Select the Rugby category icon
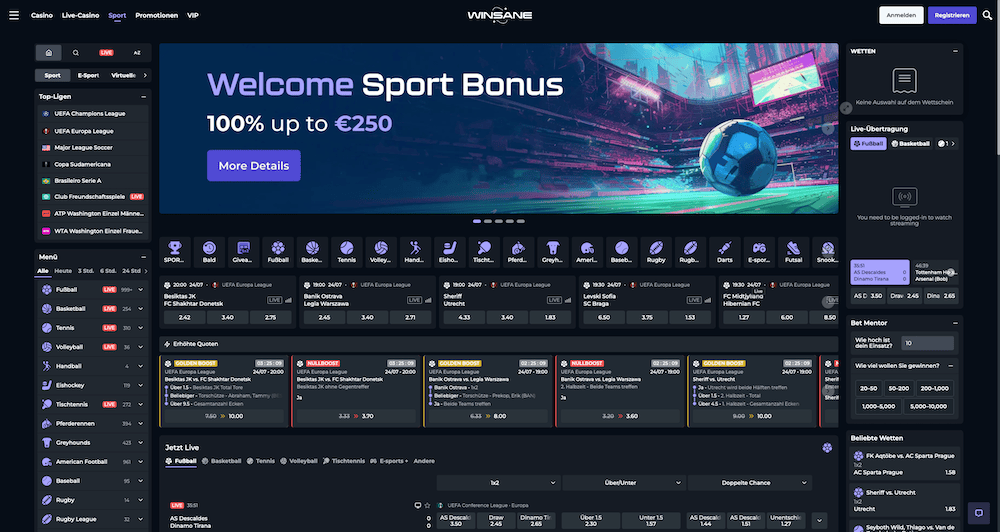1000x532 pixels. coord(656,252)
